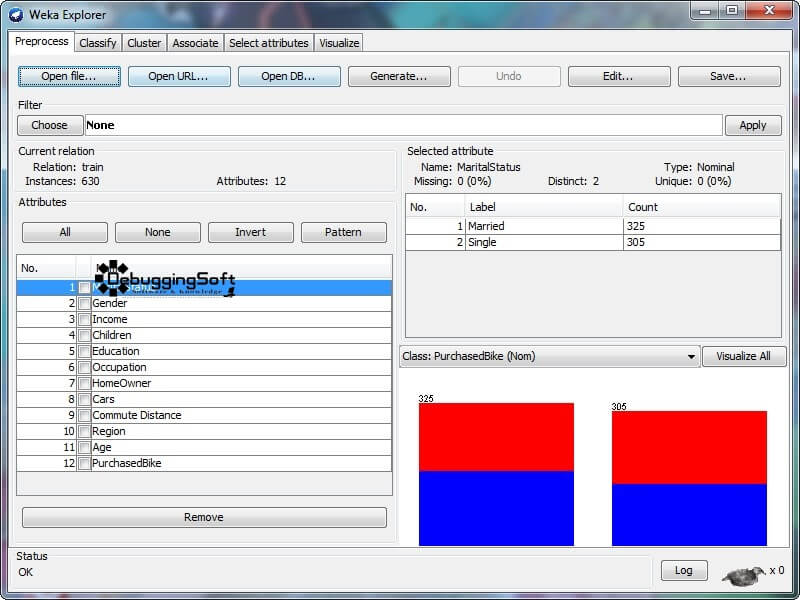The height and width of the screenshot is (600, 800).
Task: Mark the Region attribute checkbox
Action: [84, 432]
